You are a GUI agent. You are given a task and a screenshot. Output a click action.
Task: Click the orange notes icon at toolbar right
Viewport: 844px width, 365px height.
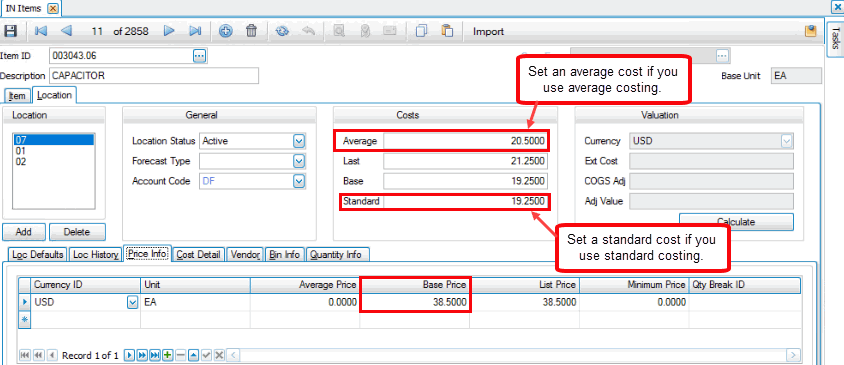click(x=810, y=31)
